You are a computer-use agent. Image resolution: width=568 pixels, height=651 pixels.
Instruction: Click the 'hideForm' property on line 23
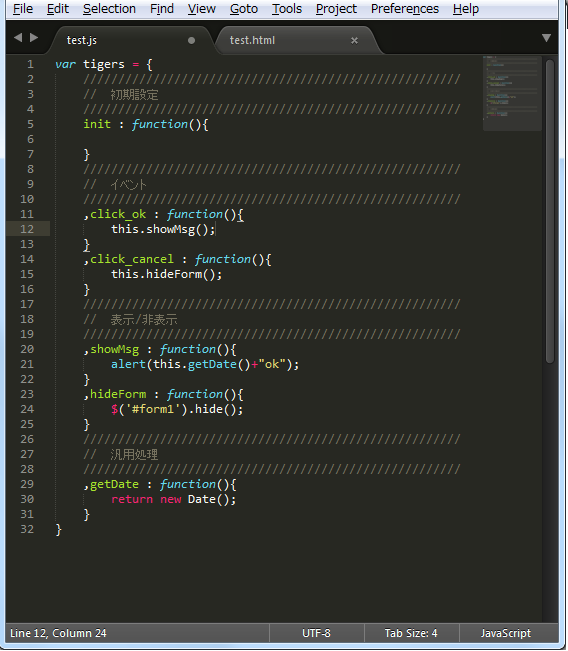(x=118, y=394)
